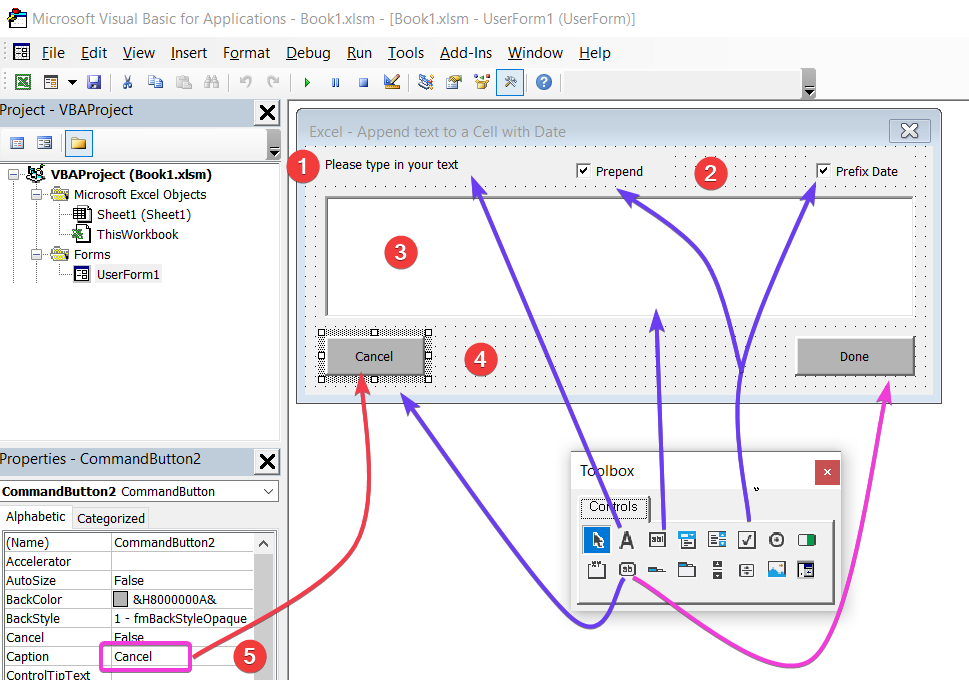Click View Object in the Project panel
Viewport: 969px width, 680px height.
point(44,143)
